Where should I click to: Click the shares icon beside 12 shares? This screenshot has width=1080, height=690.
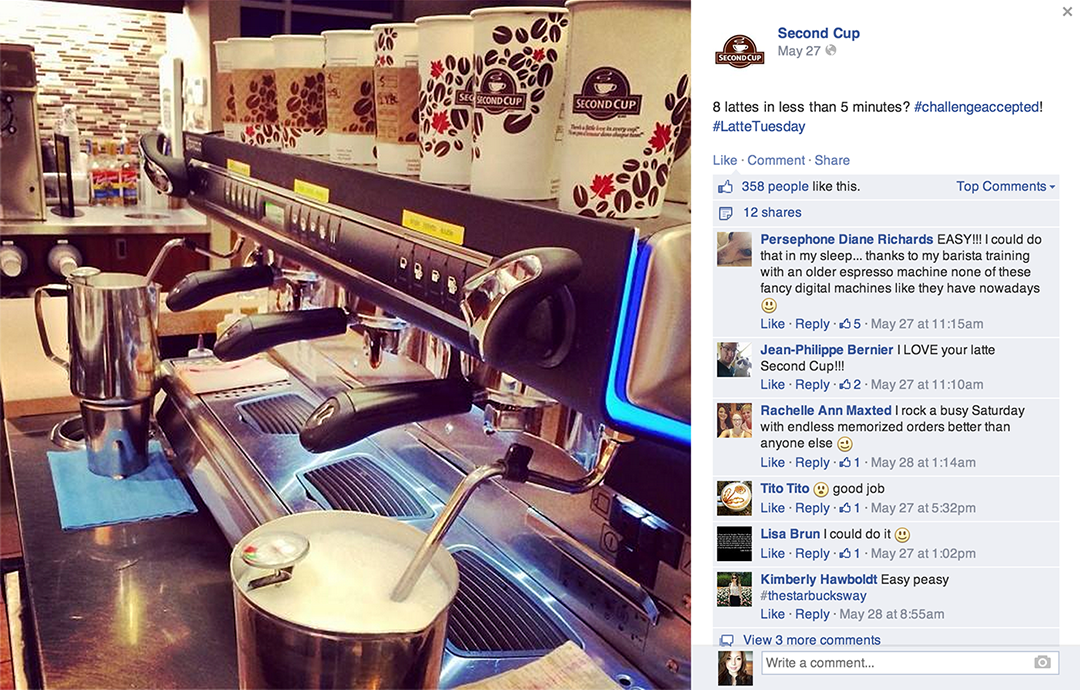(725, 213)
